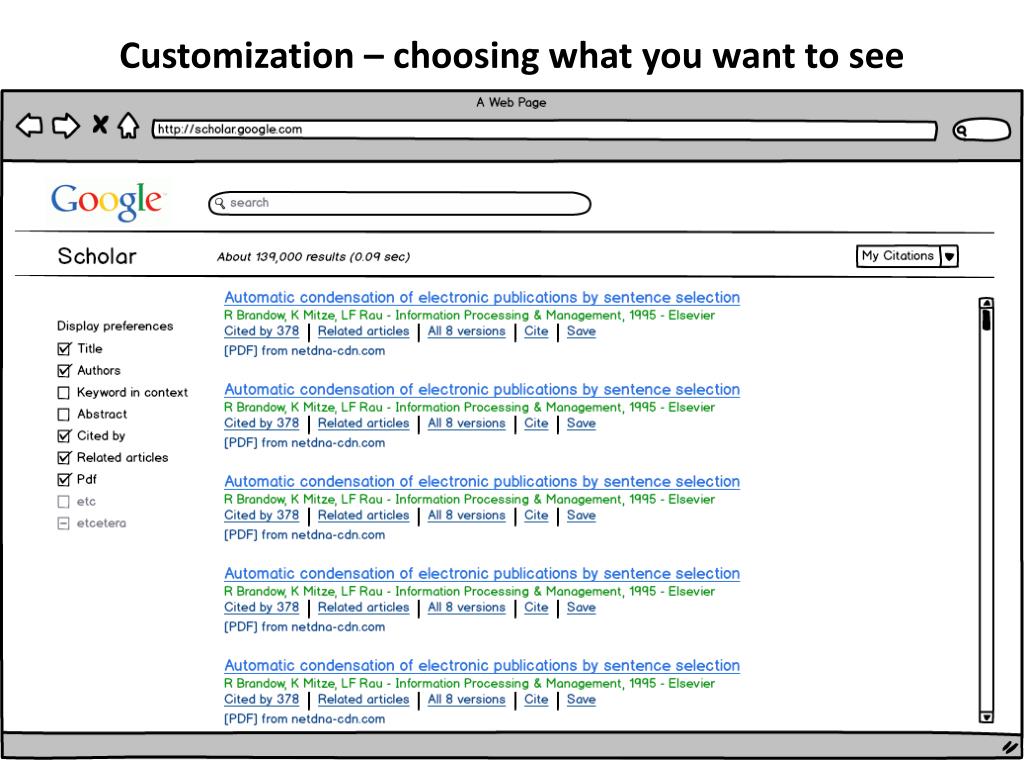Click Cite in the second result
Screen dimensions: 1024x768
(x=536, y=423)
